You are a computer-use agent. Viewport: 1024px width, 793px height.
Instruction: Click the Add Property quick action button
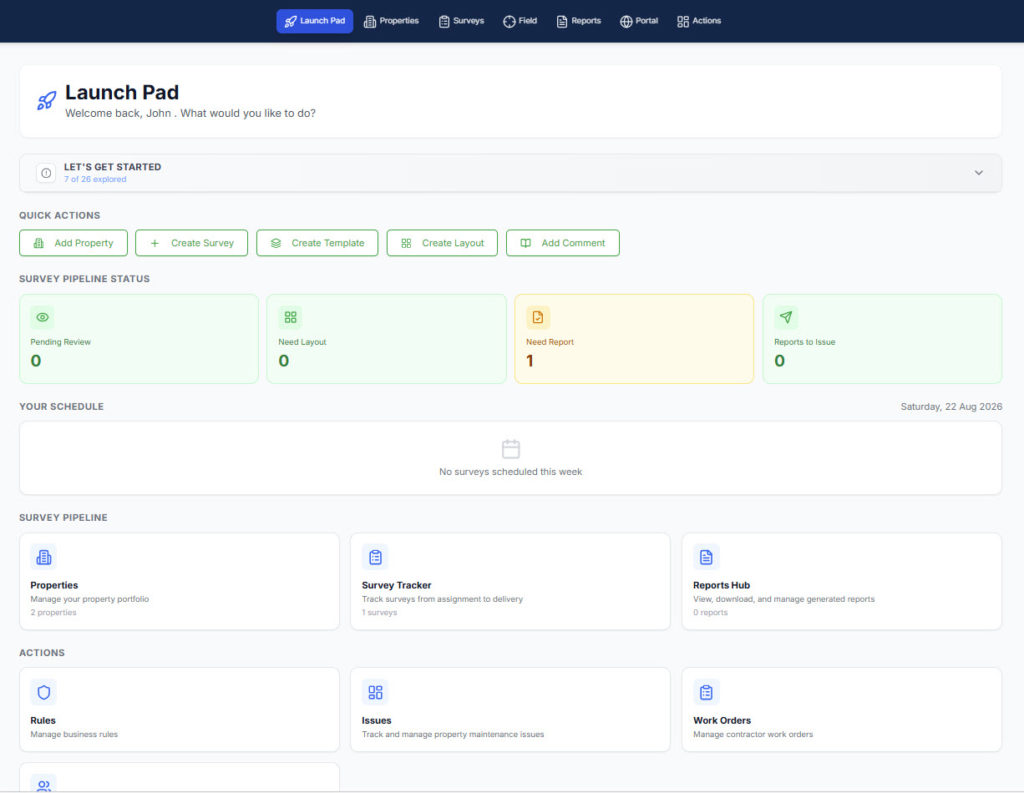(x=74, y=243)
